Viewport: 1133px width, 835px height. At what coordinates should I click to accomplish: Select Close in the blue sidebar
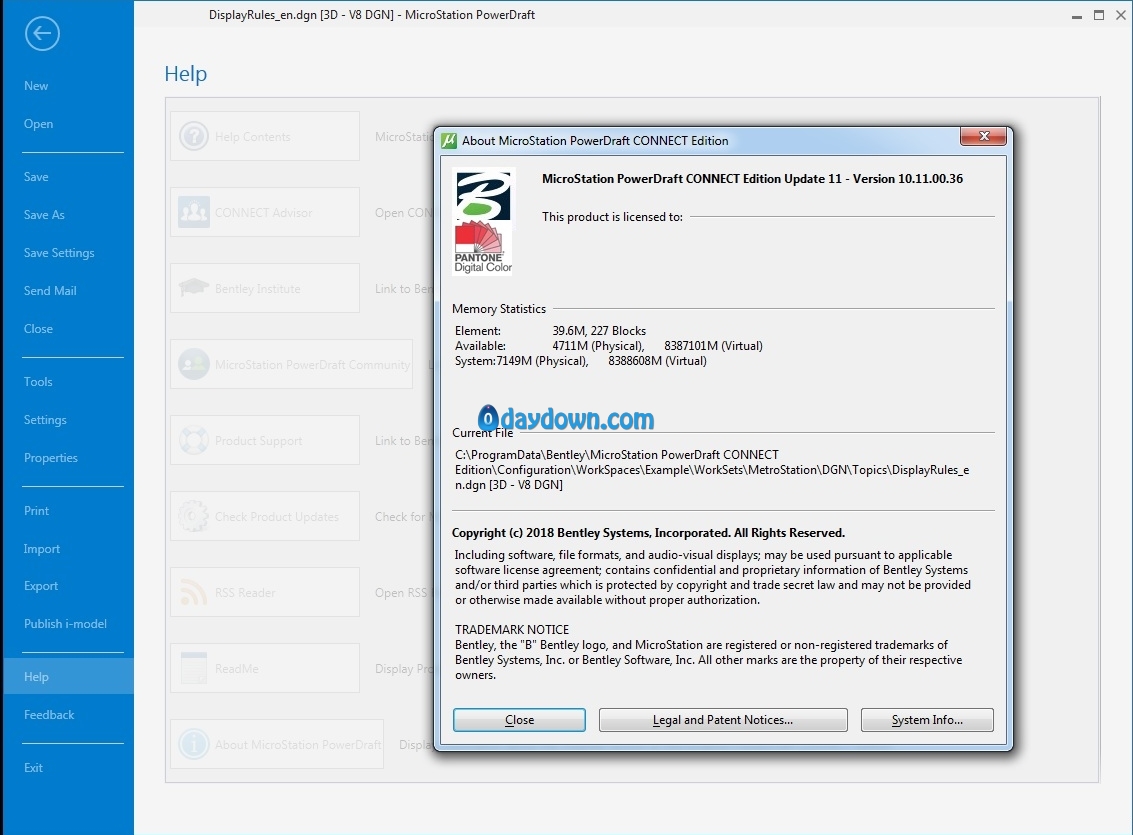coord(38,329)
